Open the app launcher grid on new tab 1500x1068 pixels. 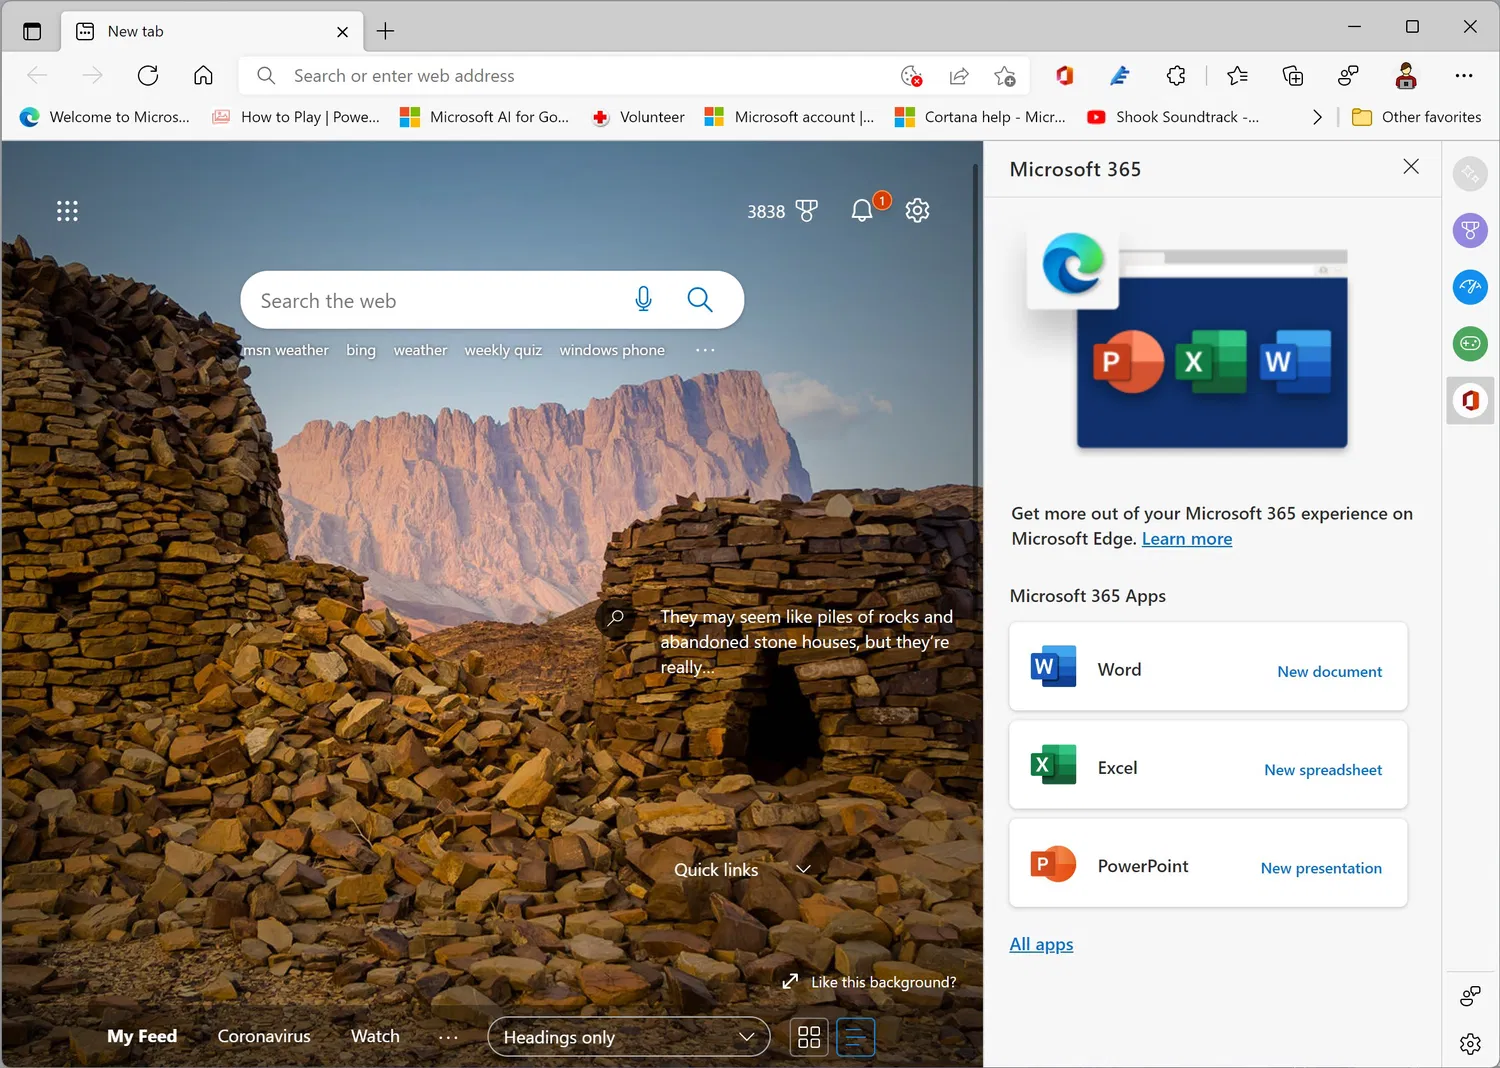67,211
